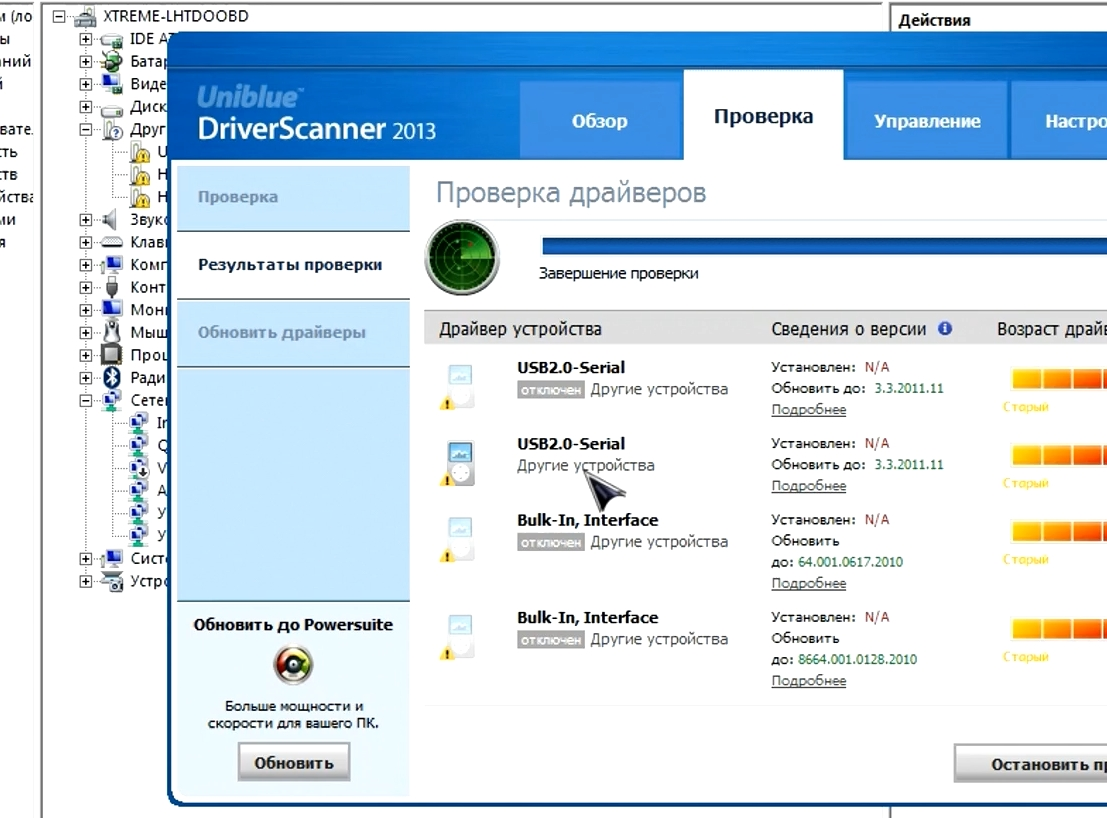Select update version 3.3.2011.11 in first row

(909, 388)
